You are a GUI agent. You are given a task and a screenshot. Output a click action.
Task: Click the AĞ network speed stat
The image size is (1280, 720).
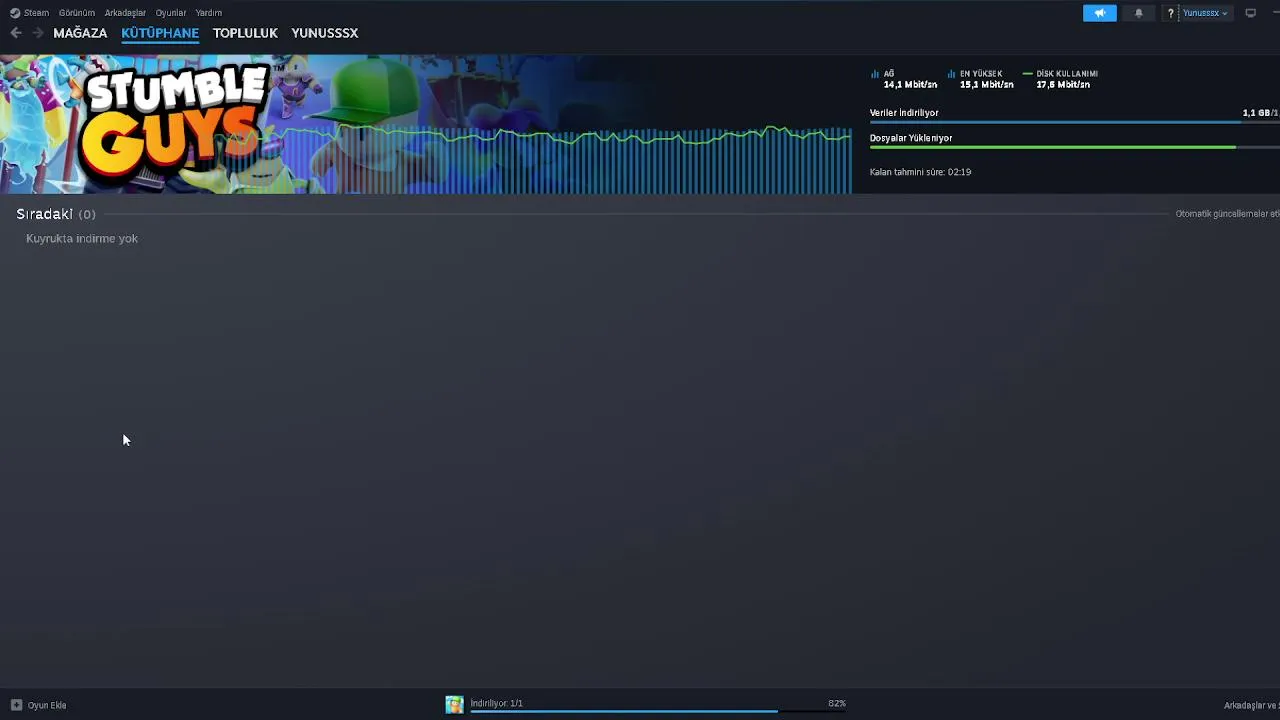tap(905, 79)
